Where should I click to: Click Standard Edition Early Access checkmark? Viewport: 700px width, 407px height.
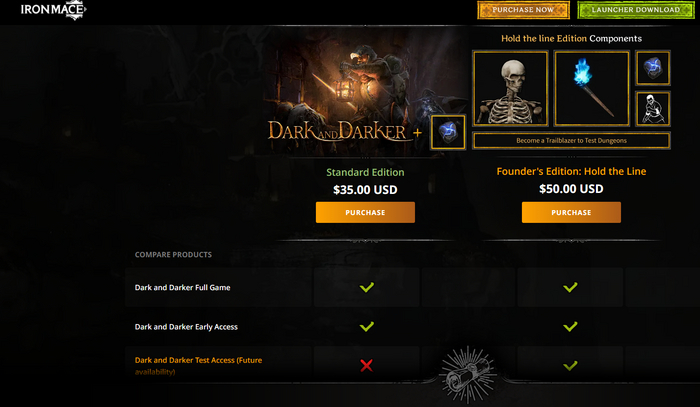[367, 326]
